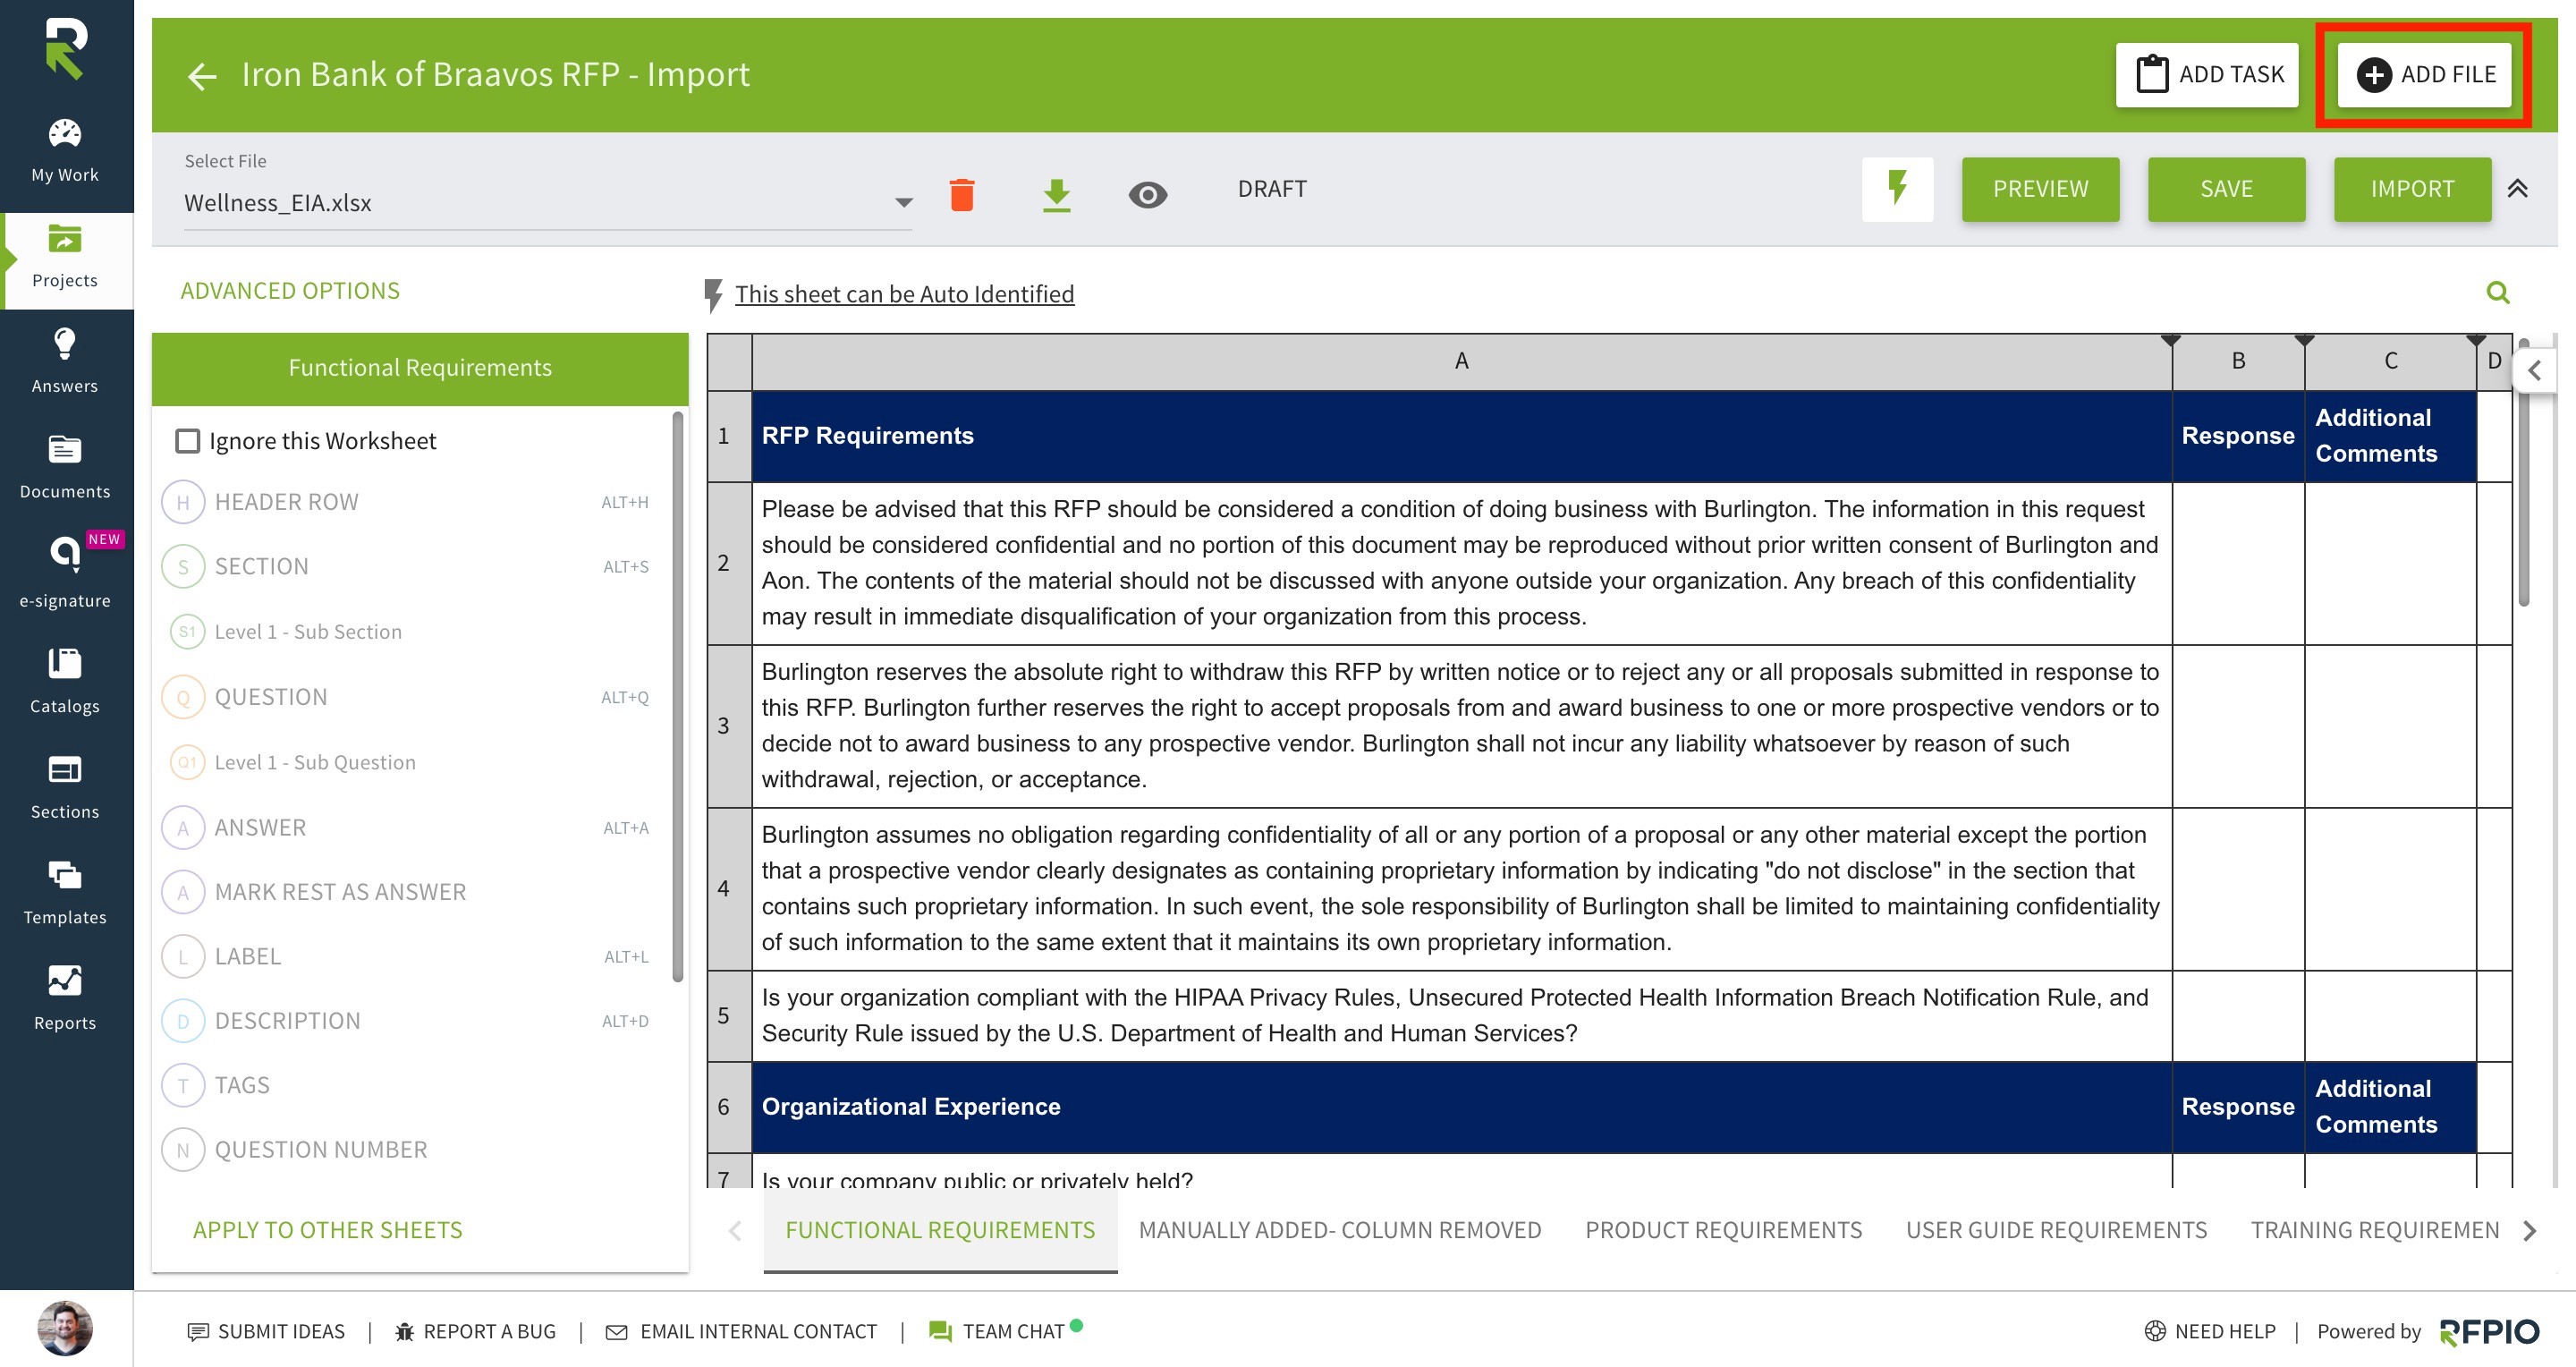
Task: Select LABEL option
Action: (407, 957)
